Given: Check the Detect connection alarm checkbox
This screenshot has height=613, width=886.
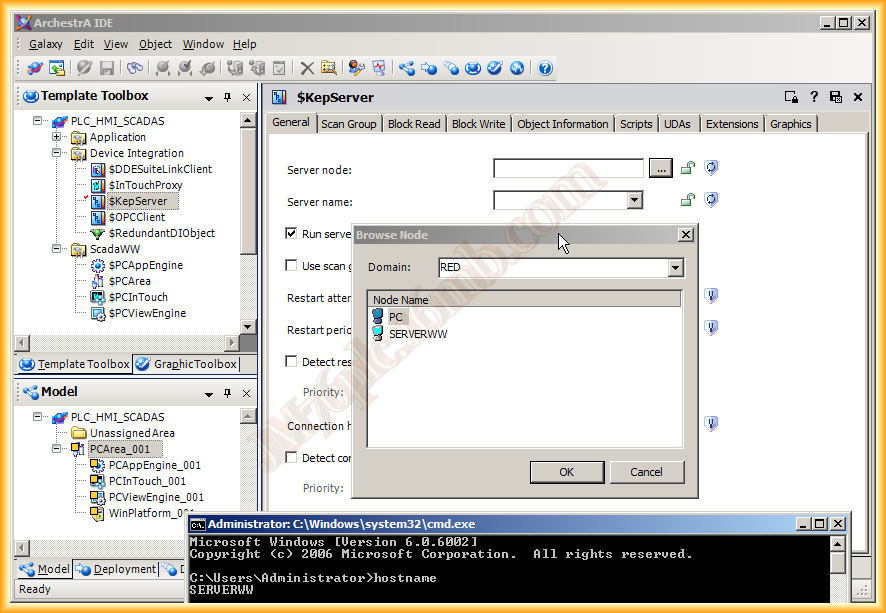Looking at the screenshot, I should [x=292, y=458].
